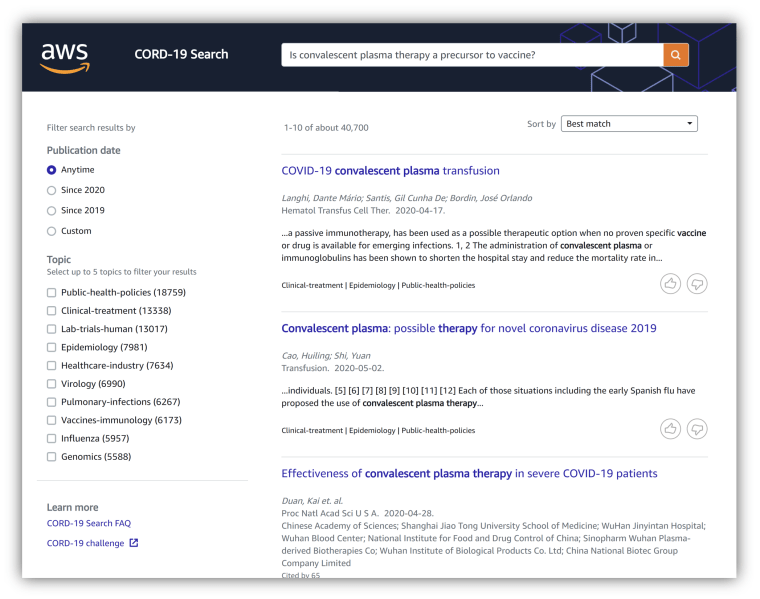The height and width of the screenshot is (599, 760).
Task: Click the search query input field
Action: (472, 55)
